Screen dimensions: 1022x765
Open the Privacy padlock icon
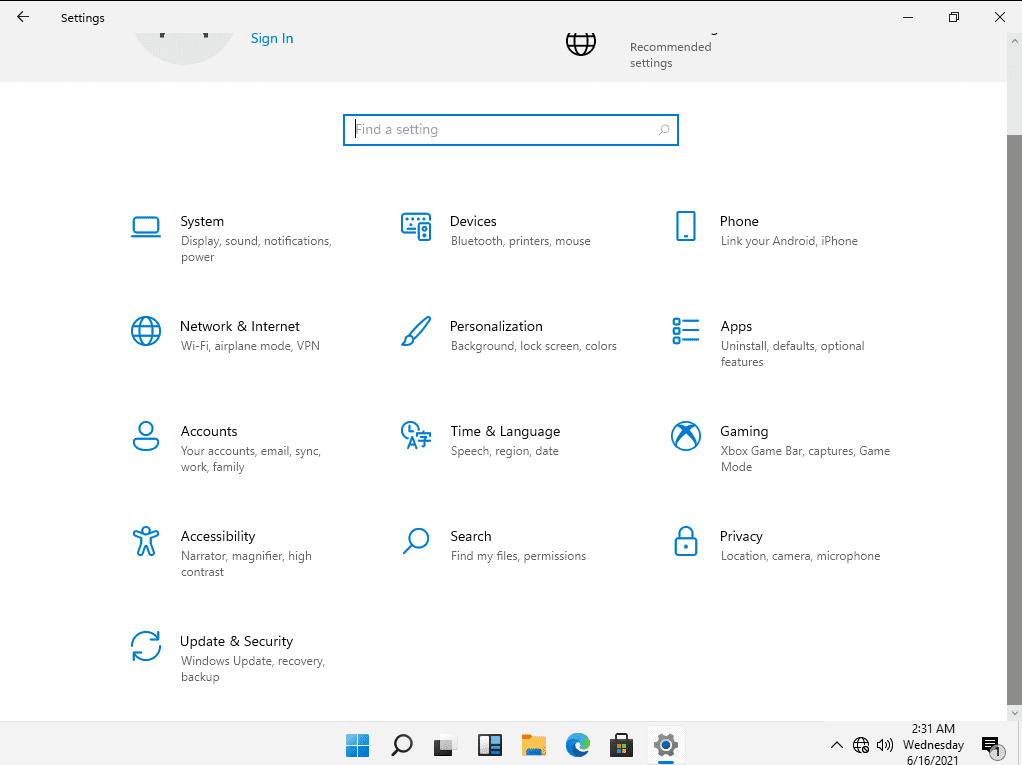(686, 541)
